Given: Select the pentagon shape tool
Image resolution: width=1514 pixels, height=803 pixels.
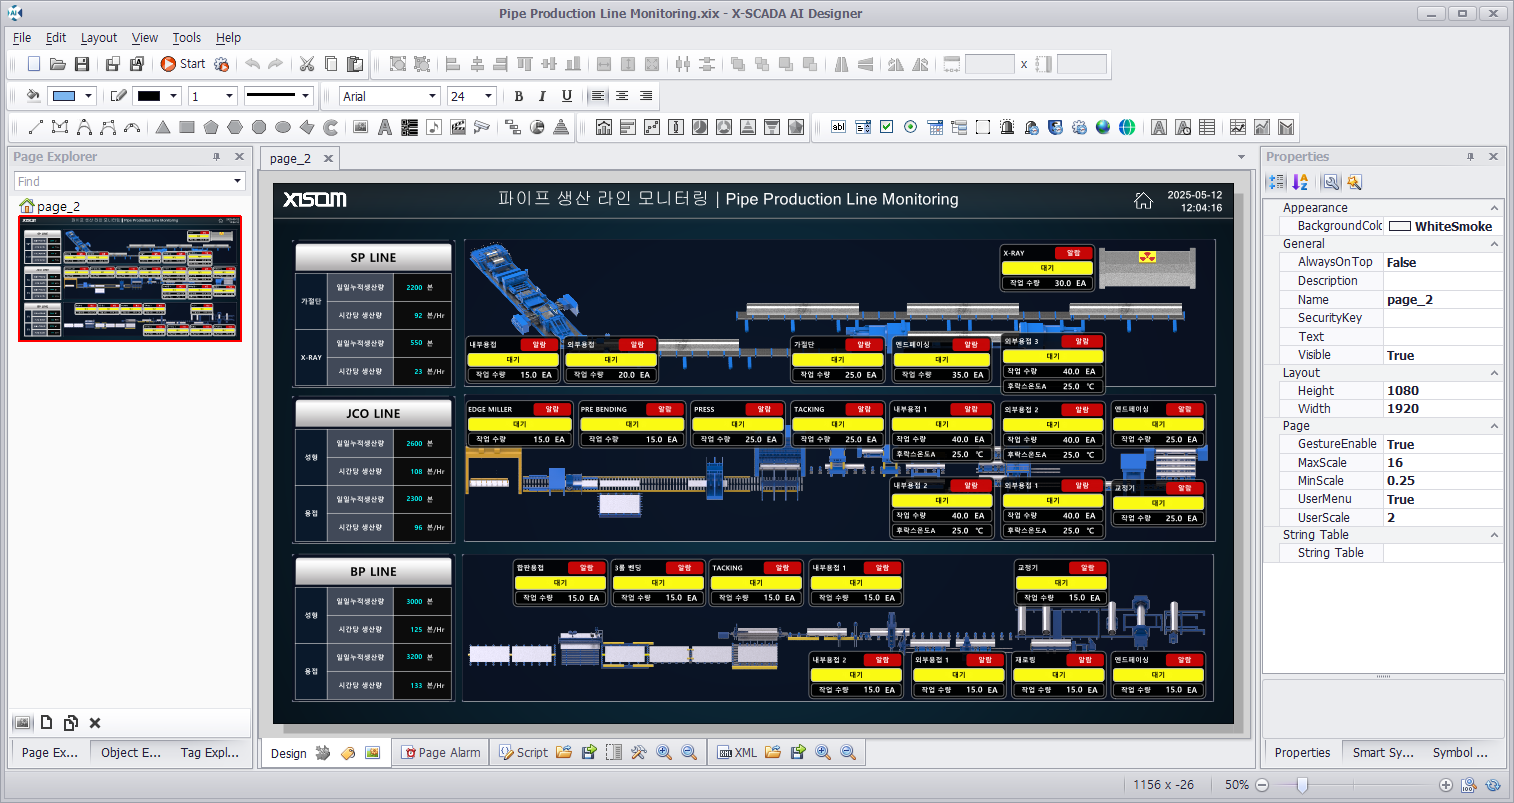Looking at the screenshot, I should pos(211,127).
